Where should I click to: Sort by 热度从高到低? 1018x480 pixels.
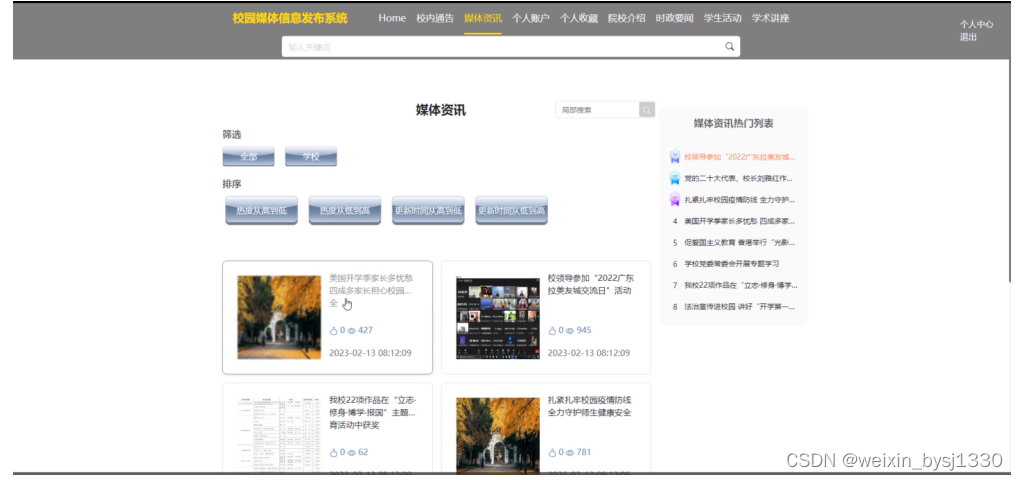262,210
